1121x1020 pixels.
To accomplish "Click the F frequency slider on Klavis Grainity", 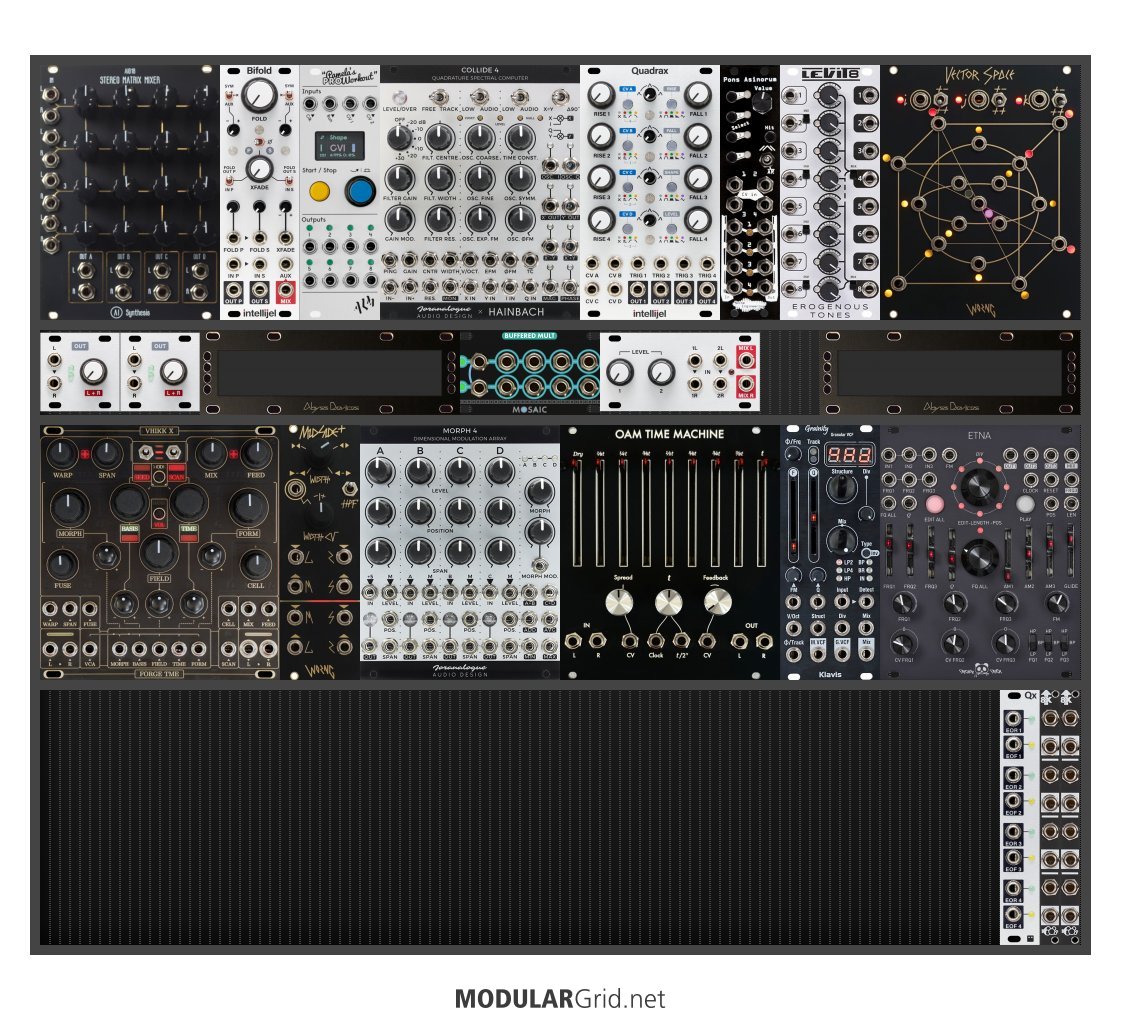I will (793, 515).
